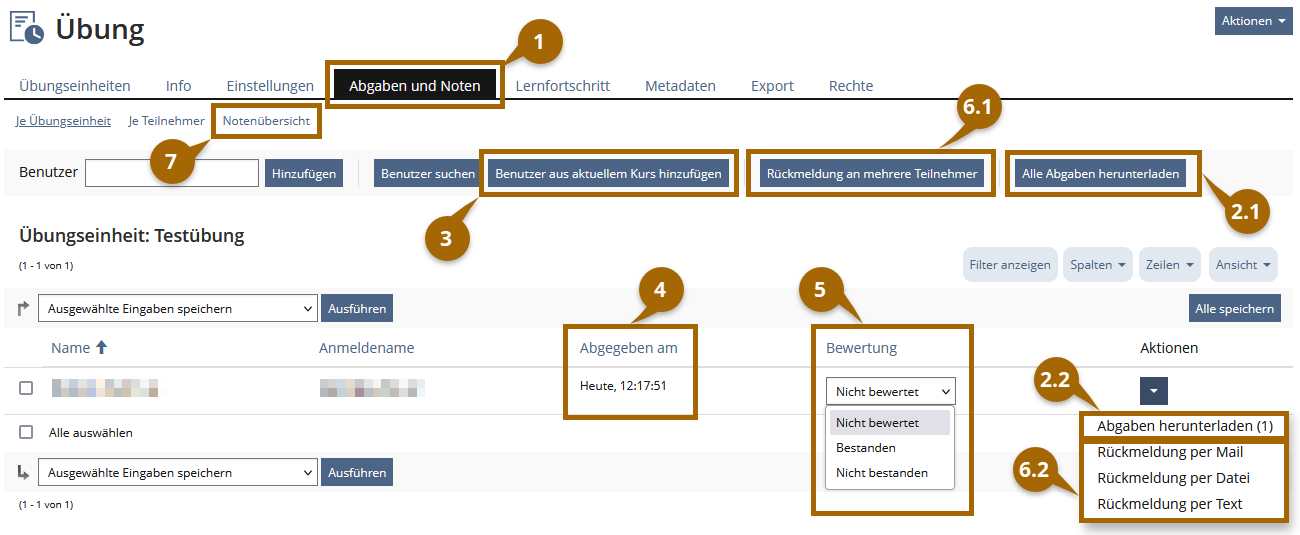Choose 'Bestanden' in grading list
1300x535 pixels.
[x=866, y=448]
